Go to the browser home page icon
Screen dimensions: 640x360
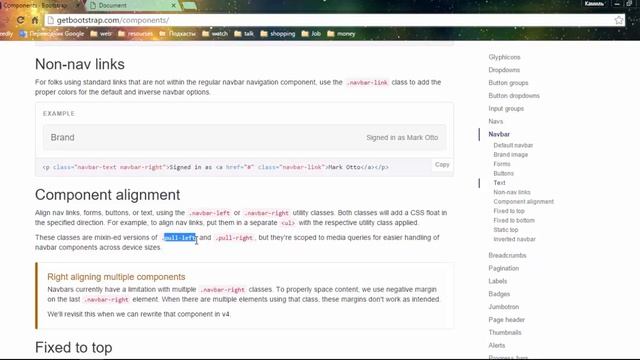[35, 20]
